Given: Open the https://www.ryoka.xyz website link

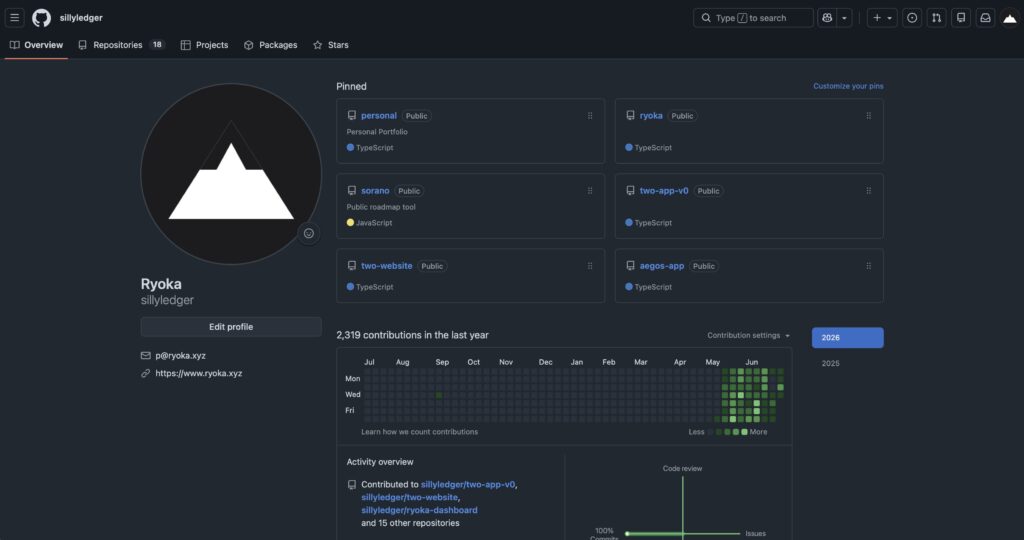Looking at the screenshot, I should (199, 373).
